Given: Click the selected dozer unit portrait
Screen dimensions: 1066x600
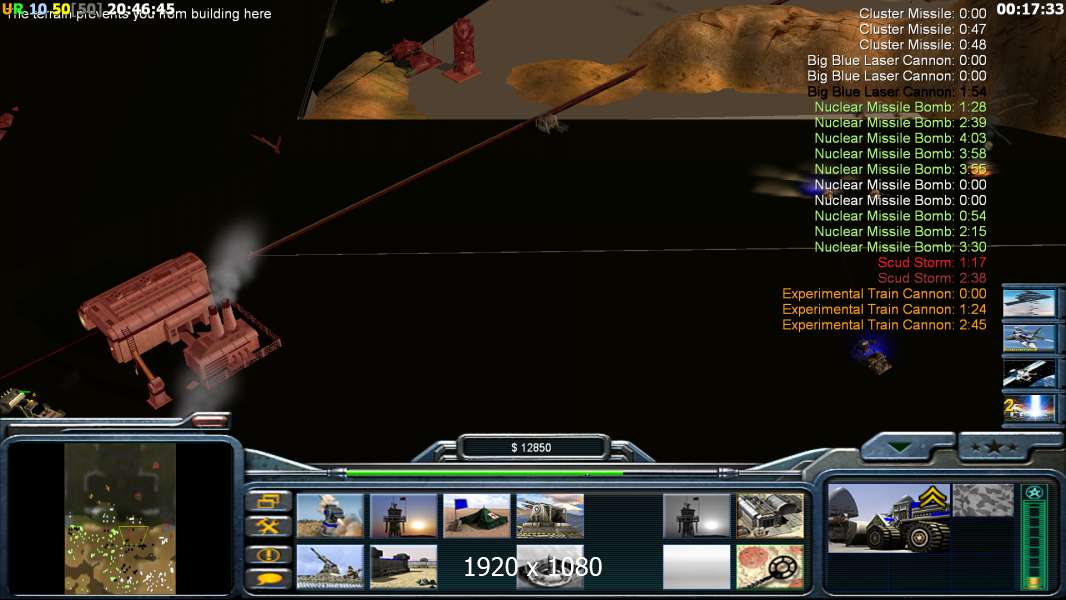Looking at the screenshot, I should [x=889, y=518].
